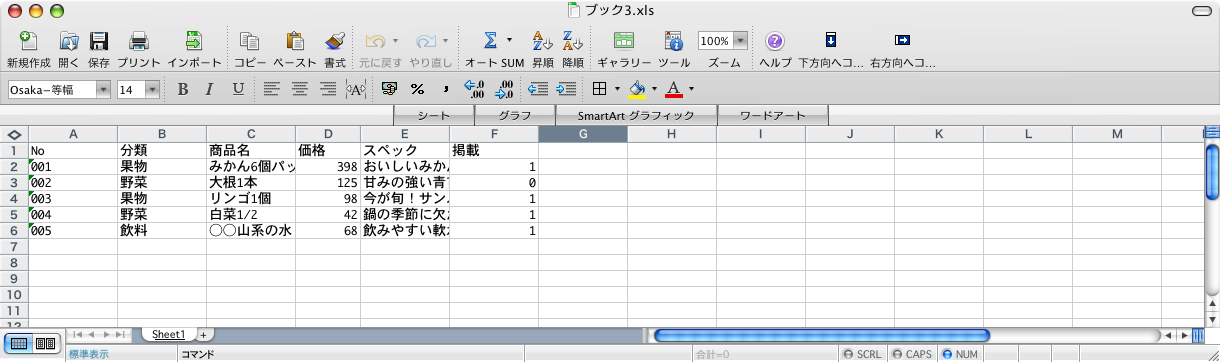This screenshot has width=1220, height=362.
Task: Switch to page layout view button
Action: coord(45,344)
